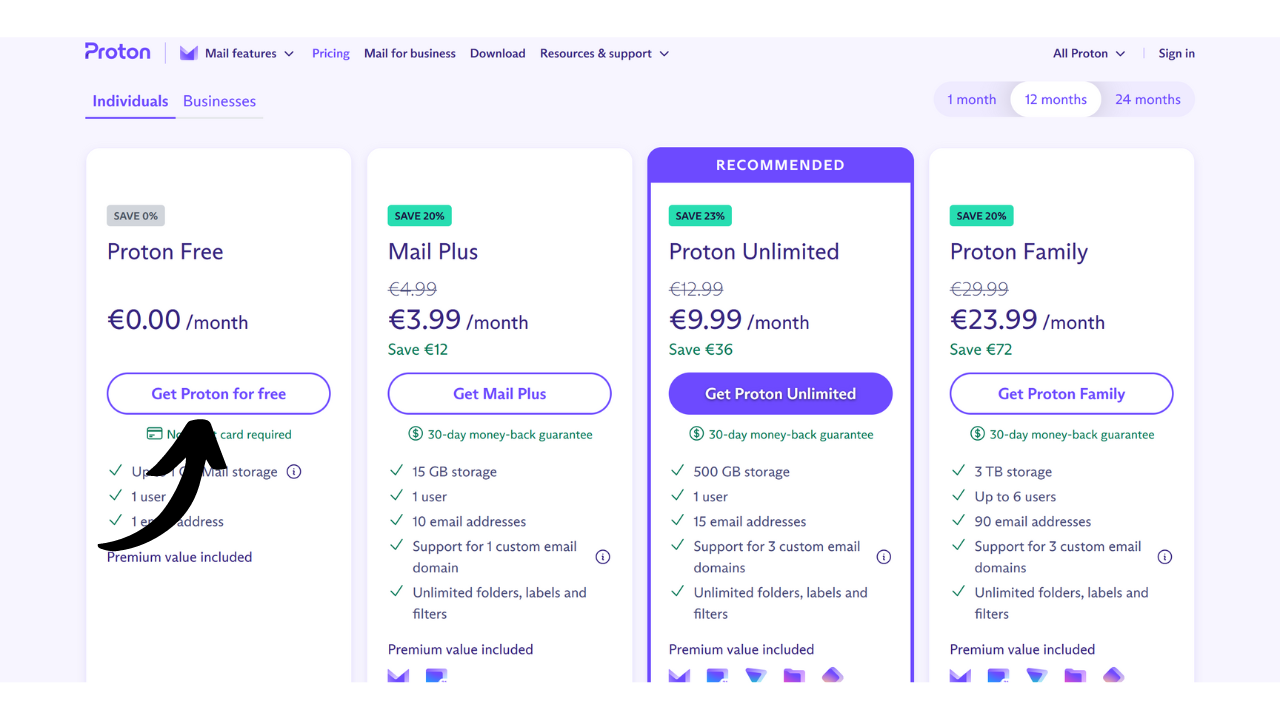Click the info icon beside Free plan storage
1280x720 pixels.
coord(294,472)
